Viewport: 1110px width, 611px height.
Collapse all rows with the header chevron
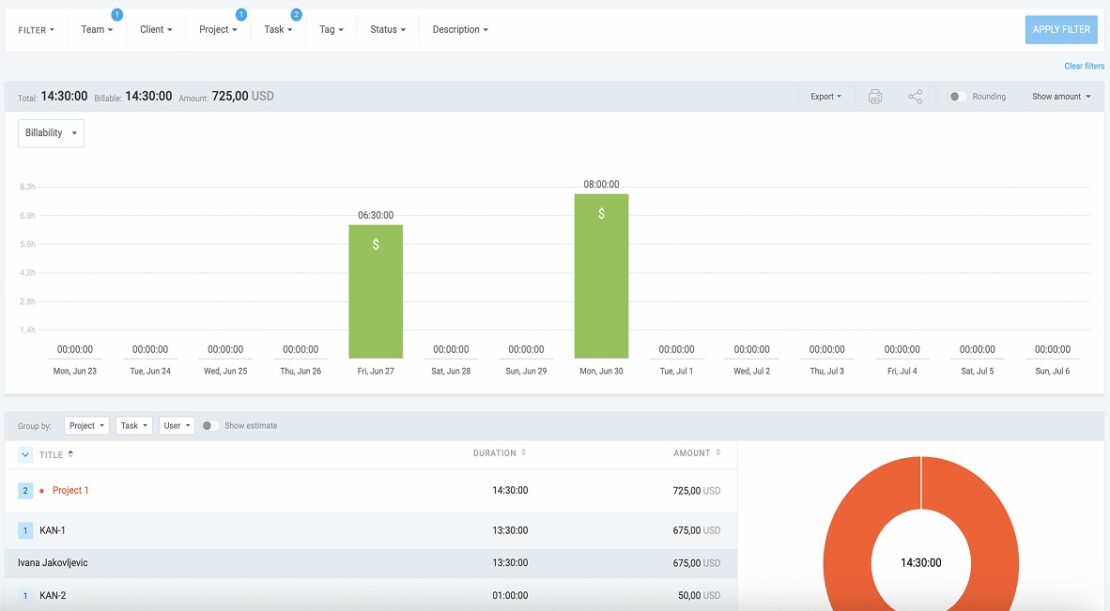pos(25,455)
